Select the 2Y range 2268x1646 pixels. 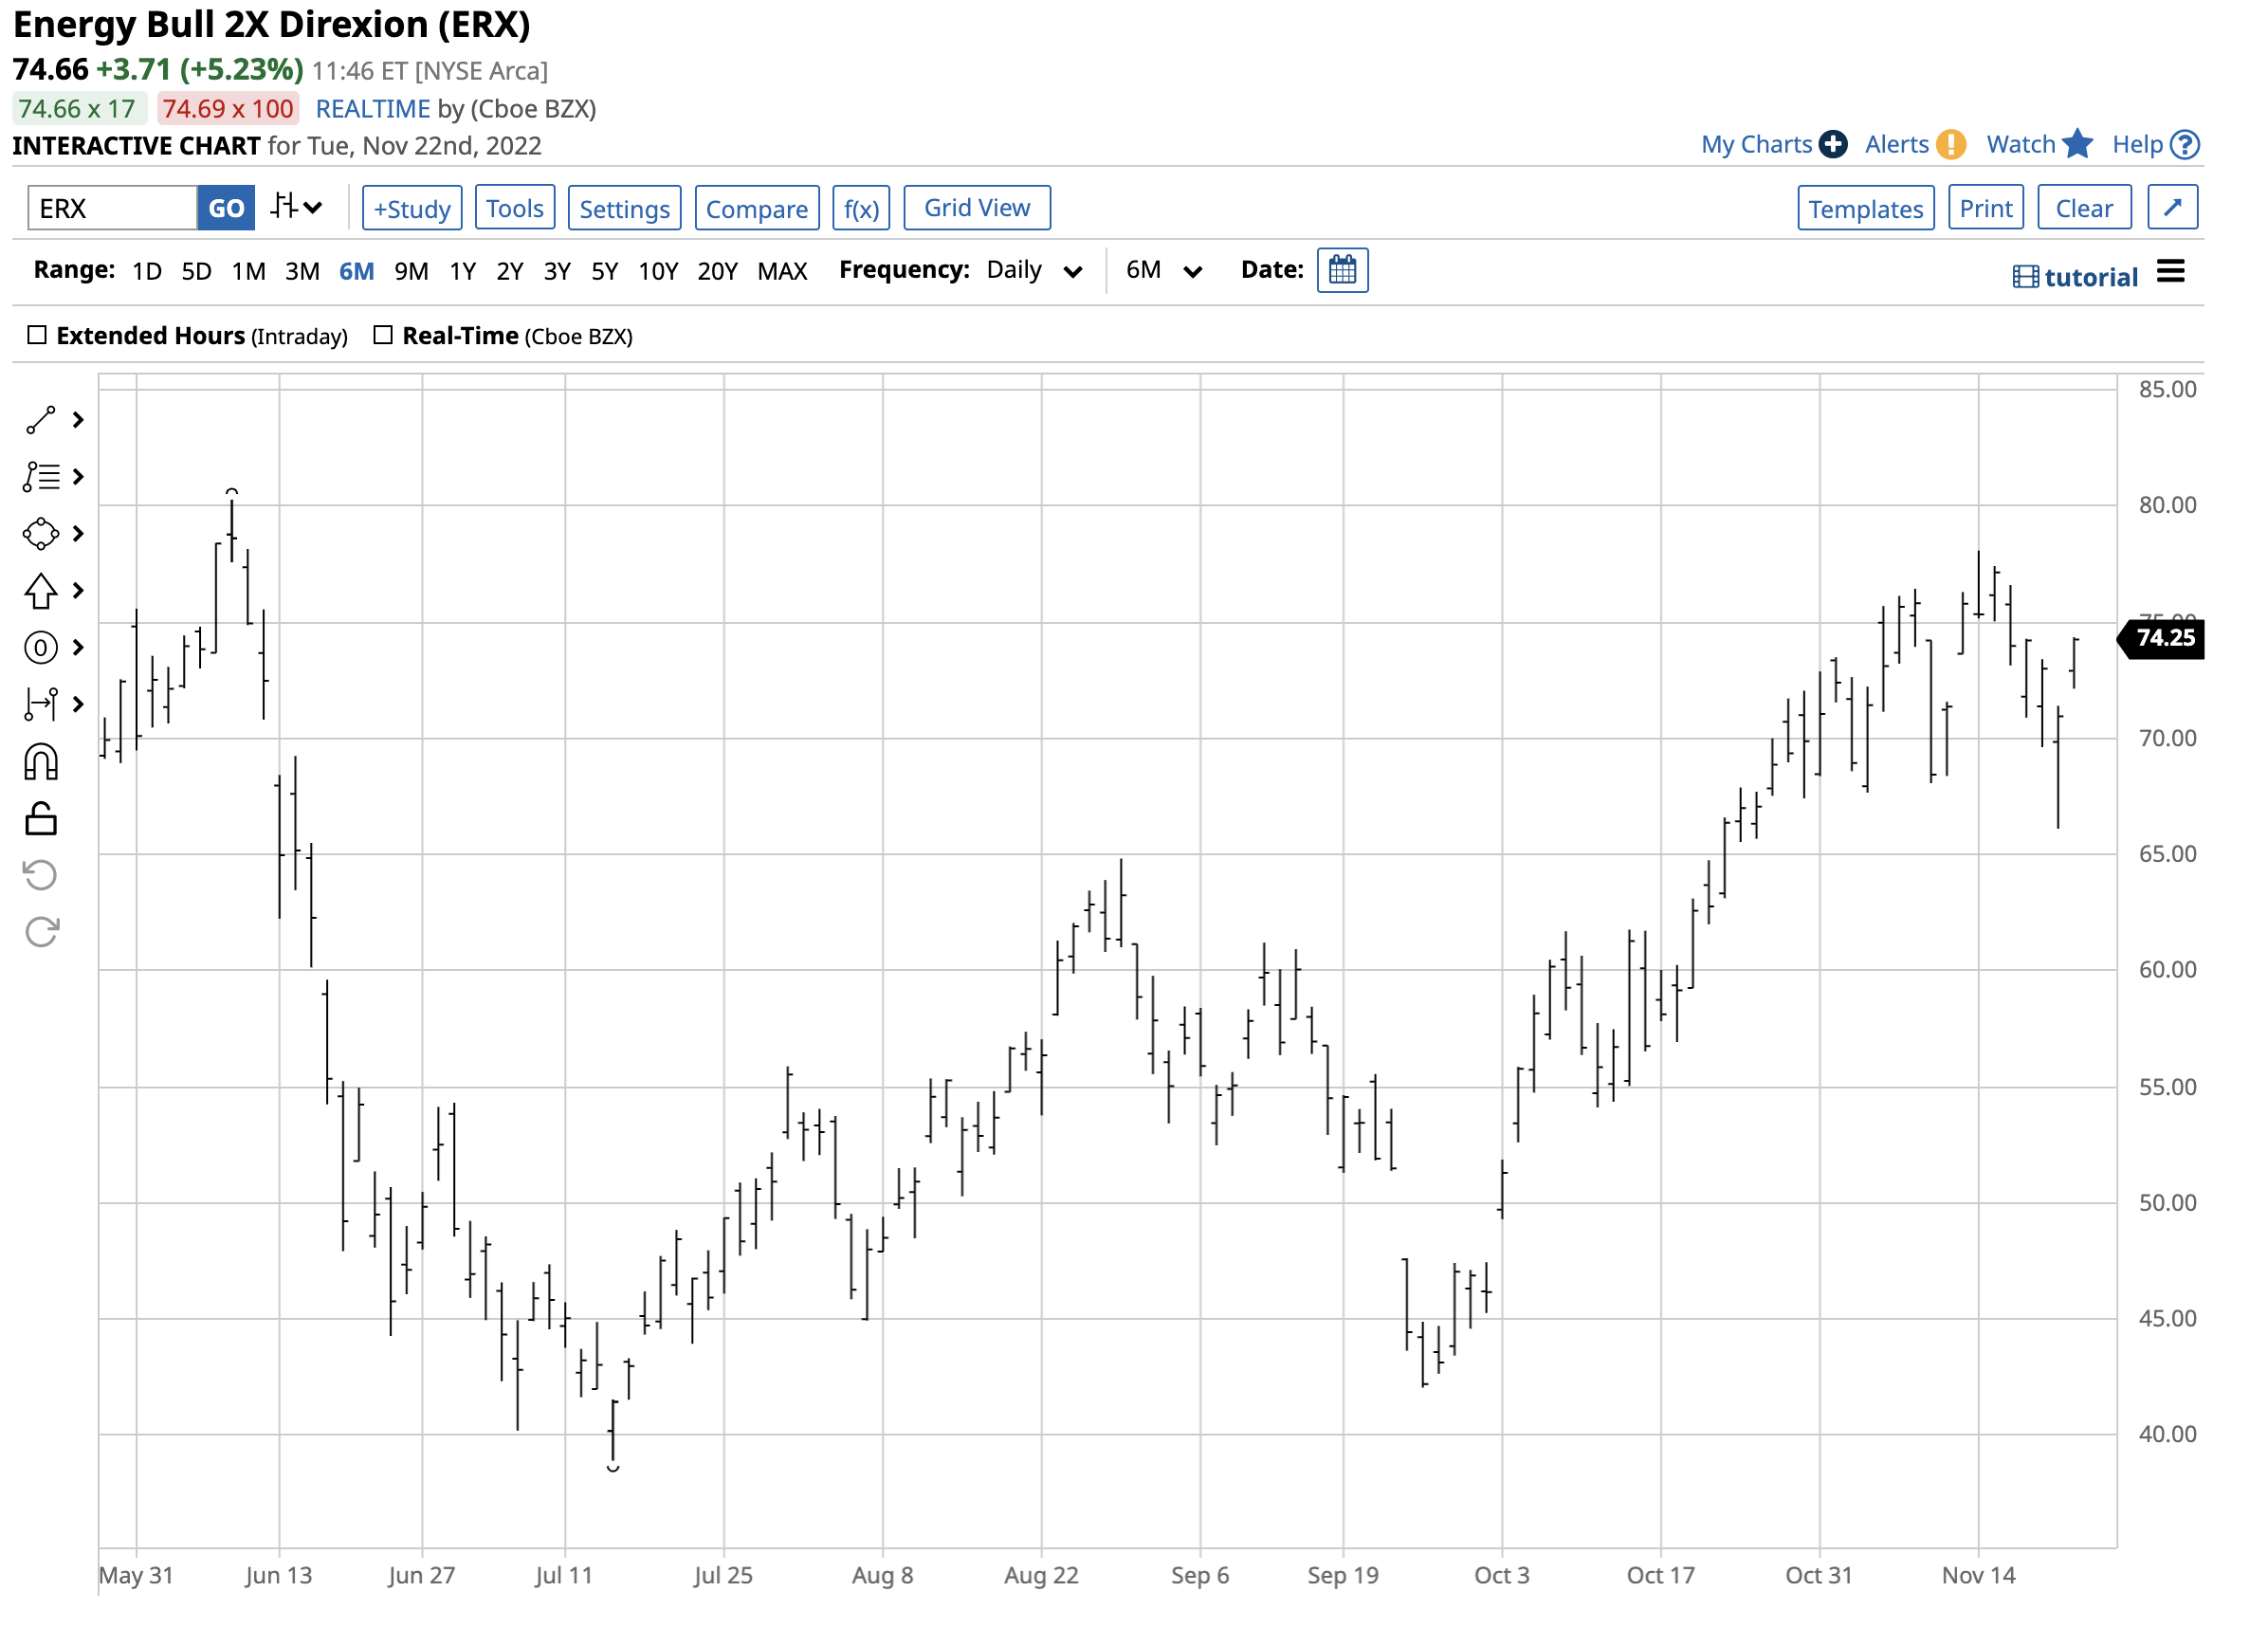(x=510, y=271)
